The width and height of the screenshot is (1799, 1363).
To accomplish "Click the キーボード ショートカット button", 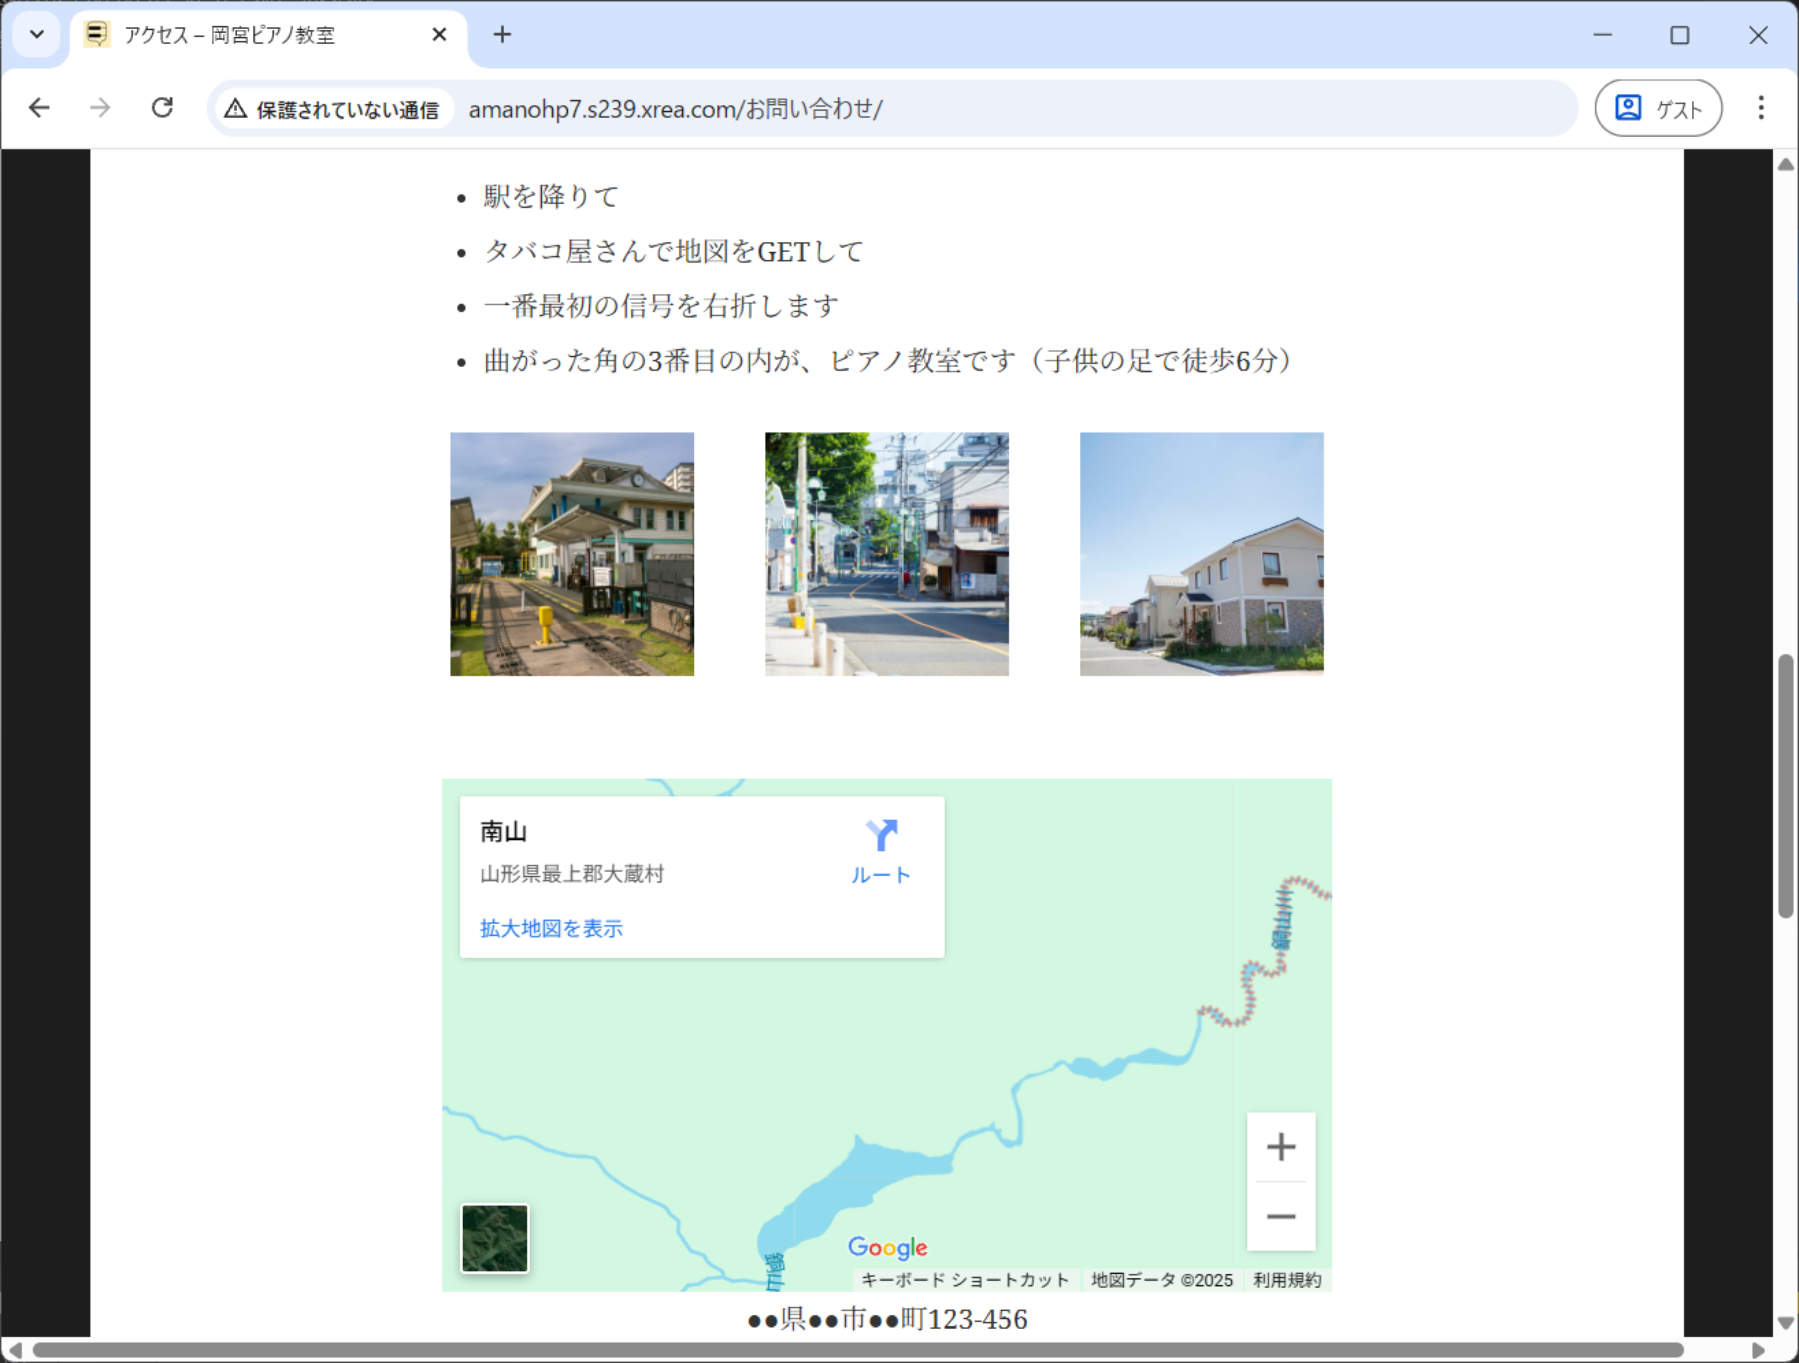I will [965, 1280].
